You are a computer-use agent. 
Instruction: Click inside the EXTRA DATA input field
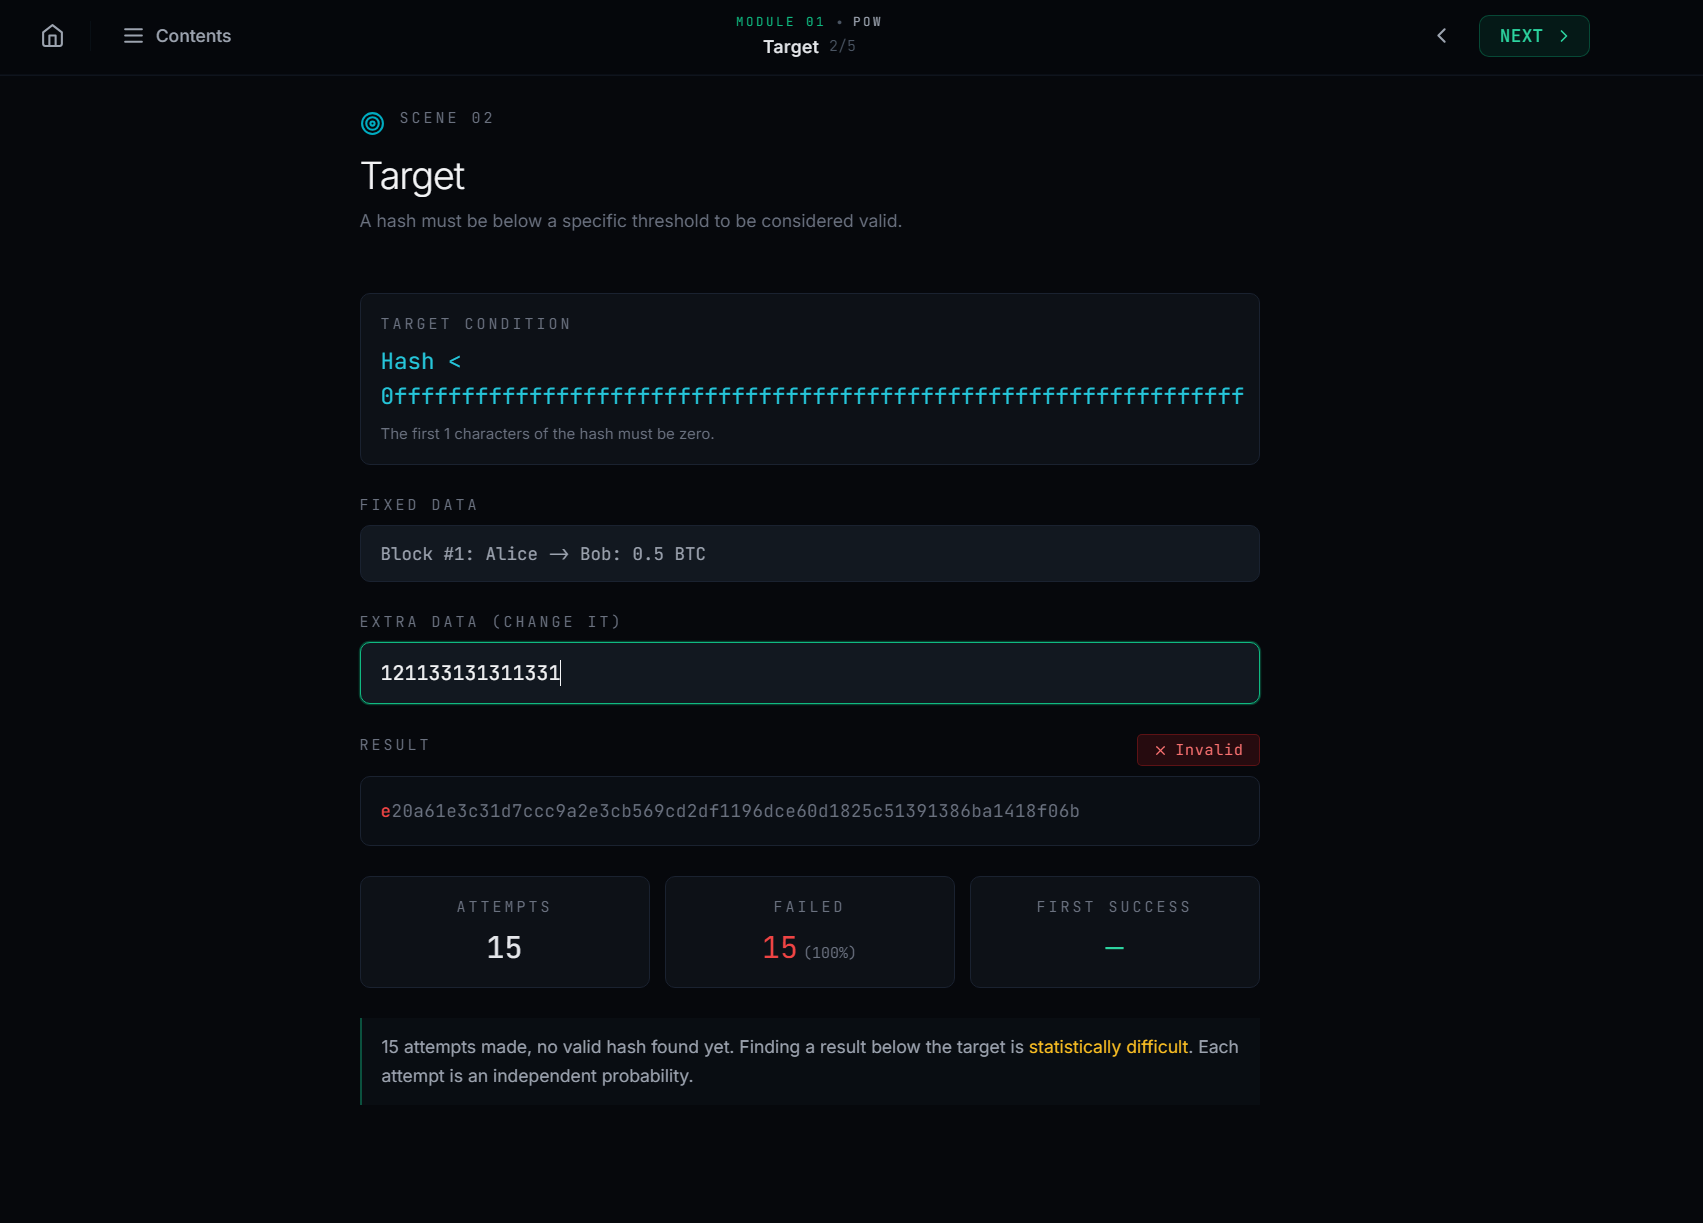pos(809,673)
